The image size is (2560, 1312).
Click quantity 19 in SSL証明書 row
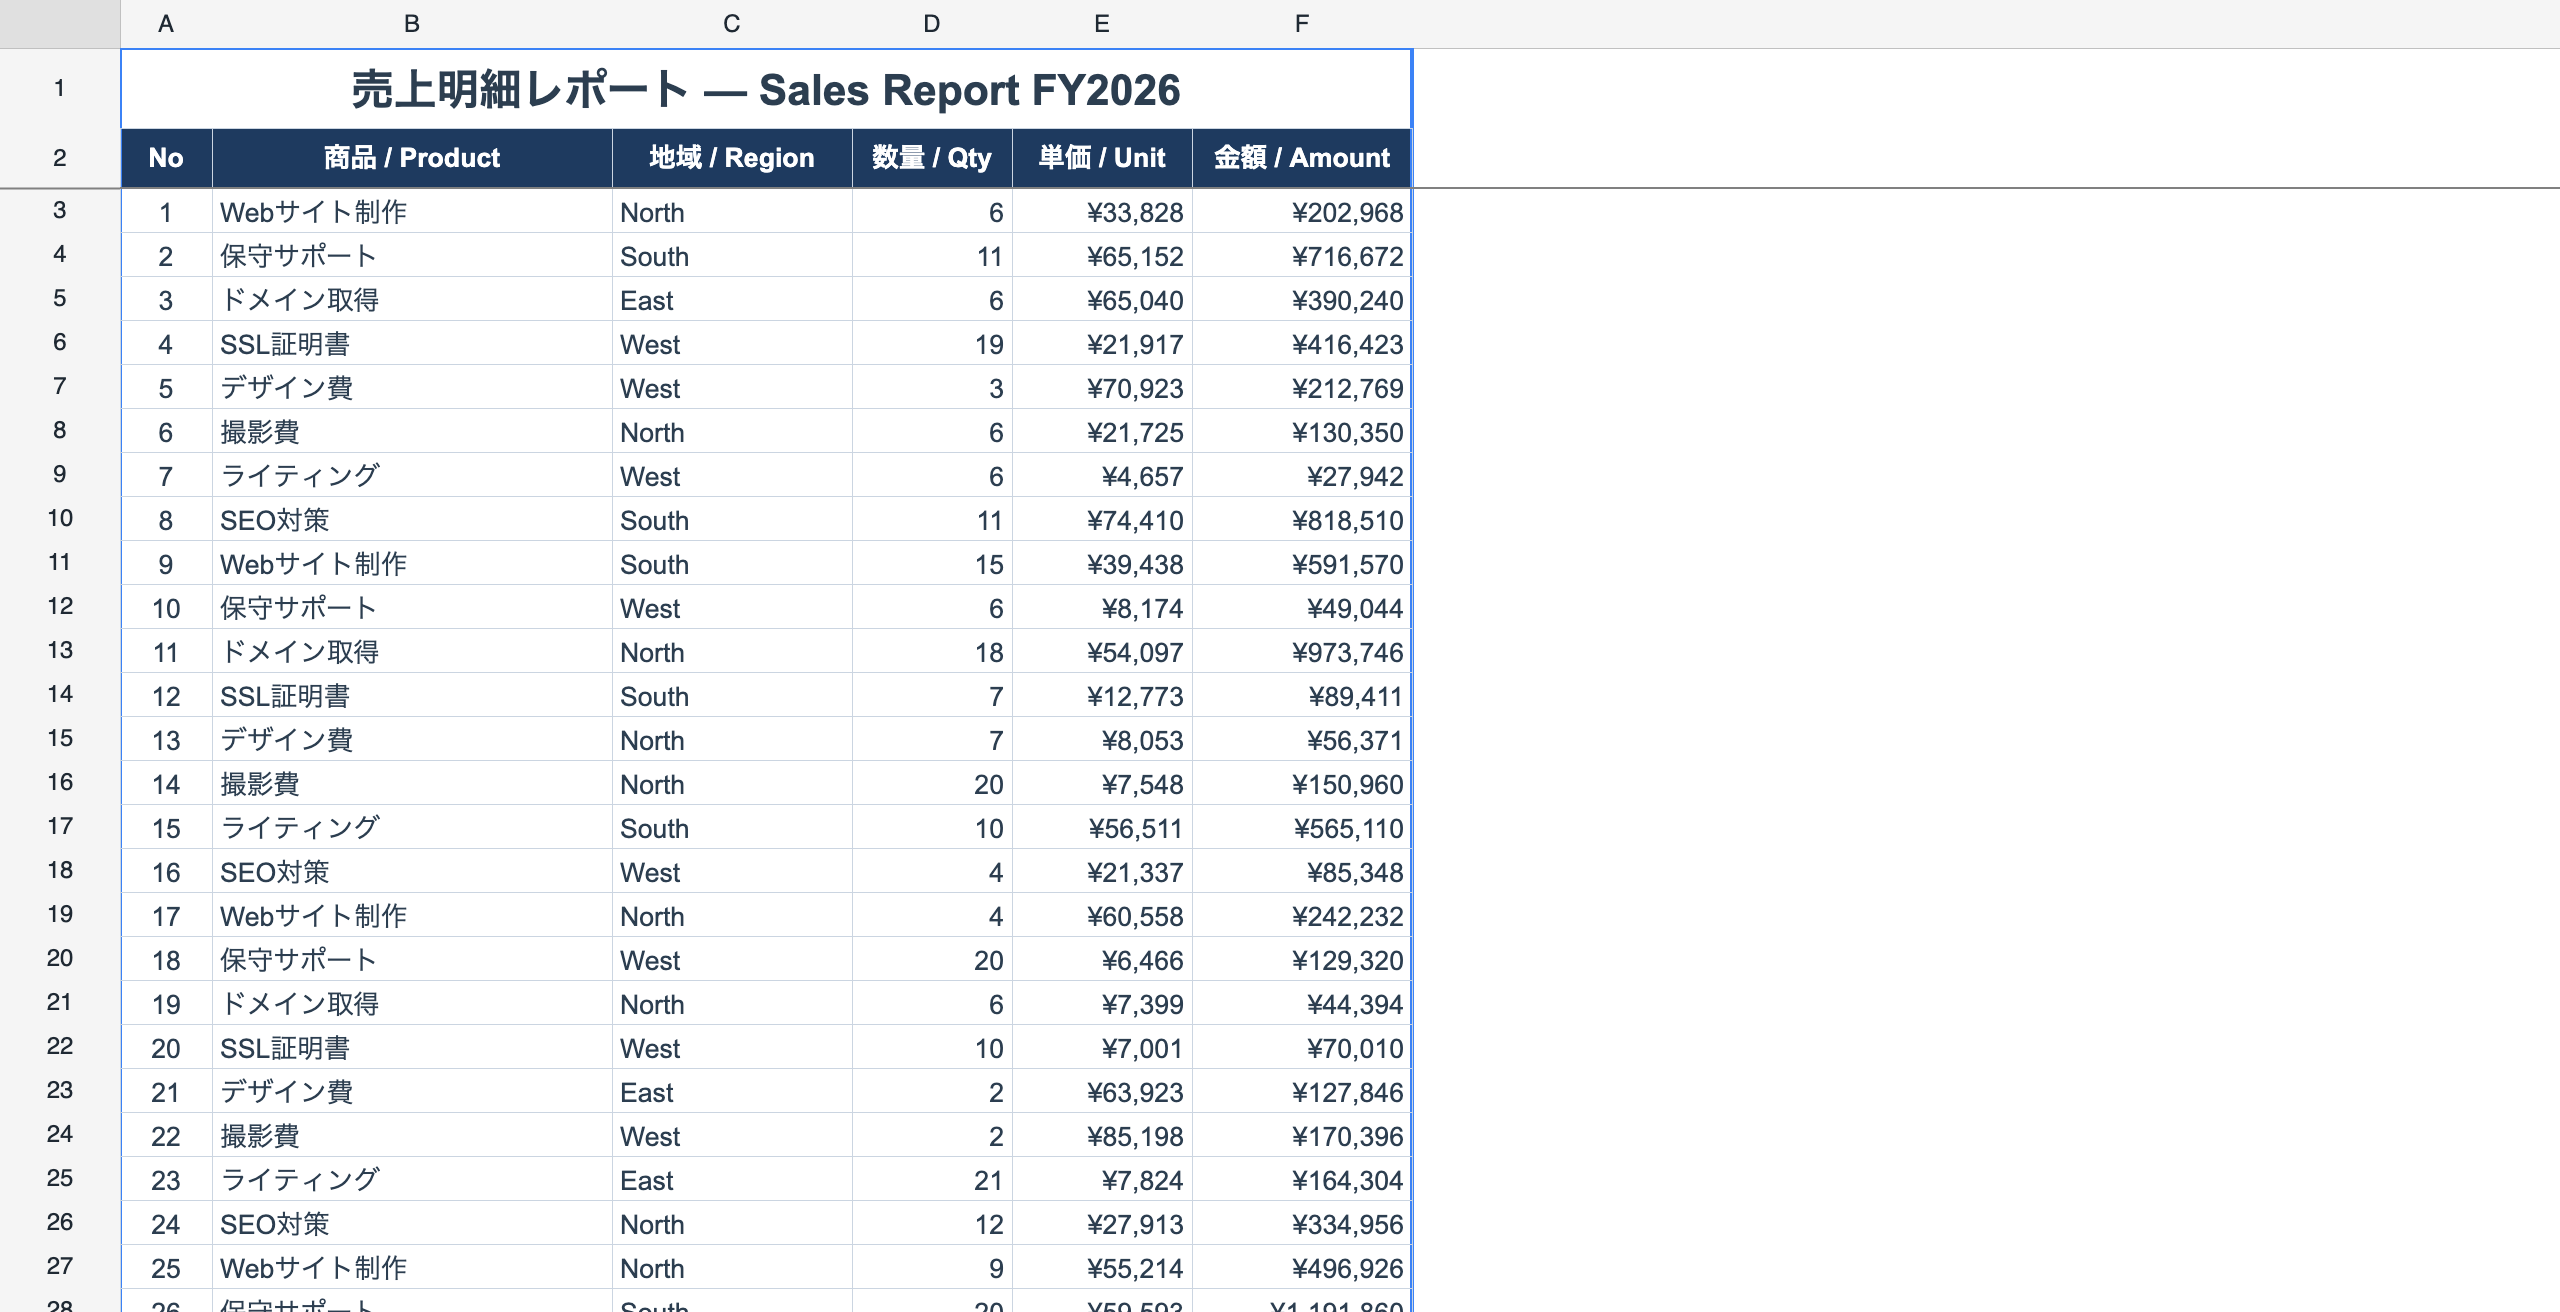click(932, 344)
